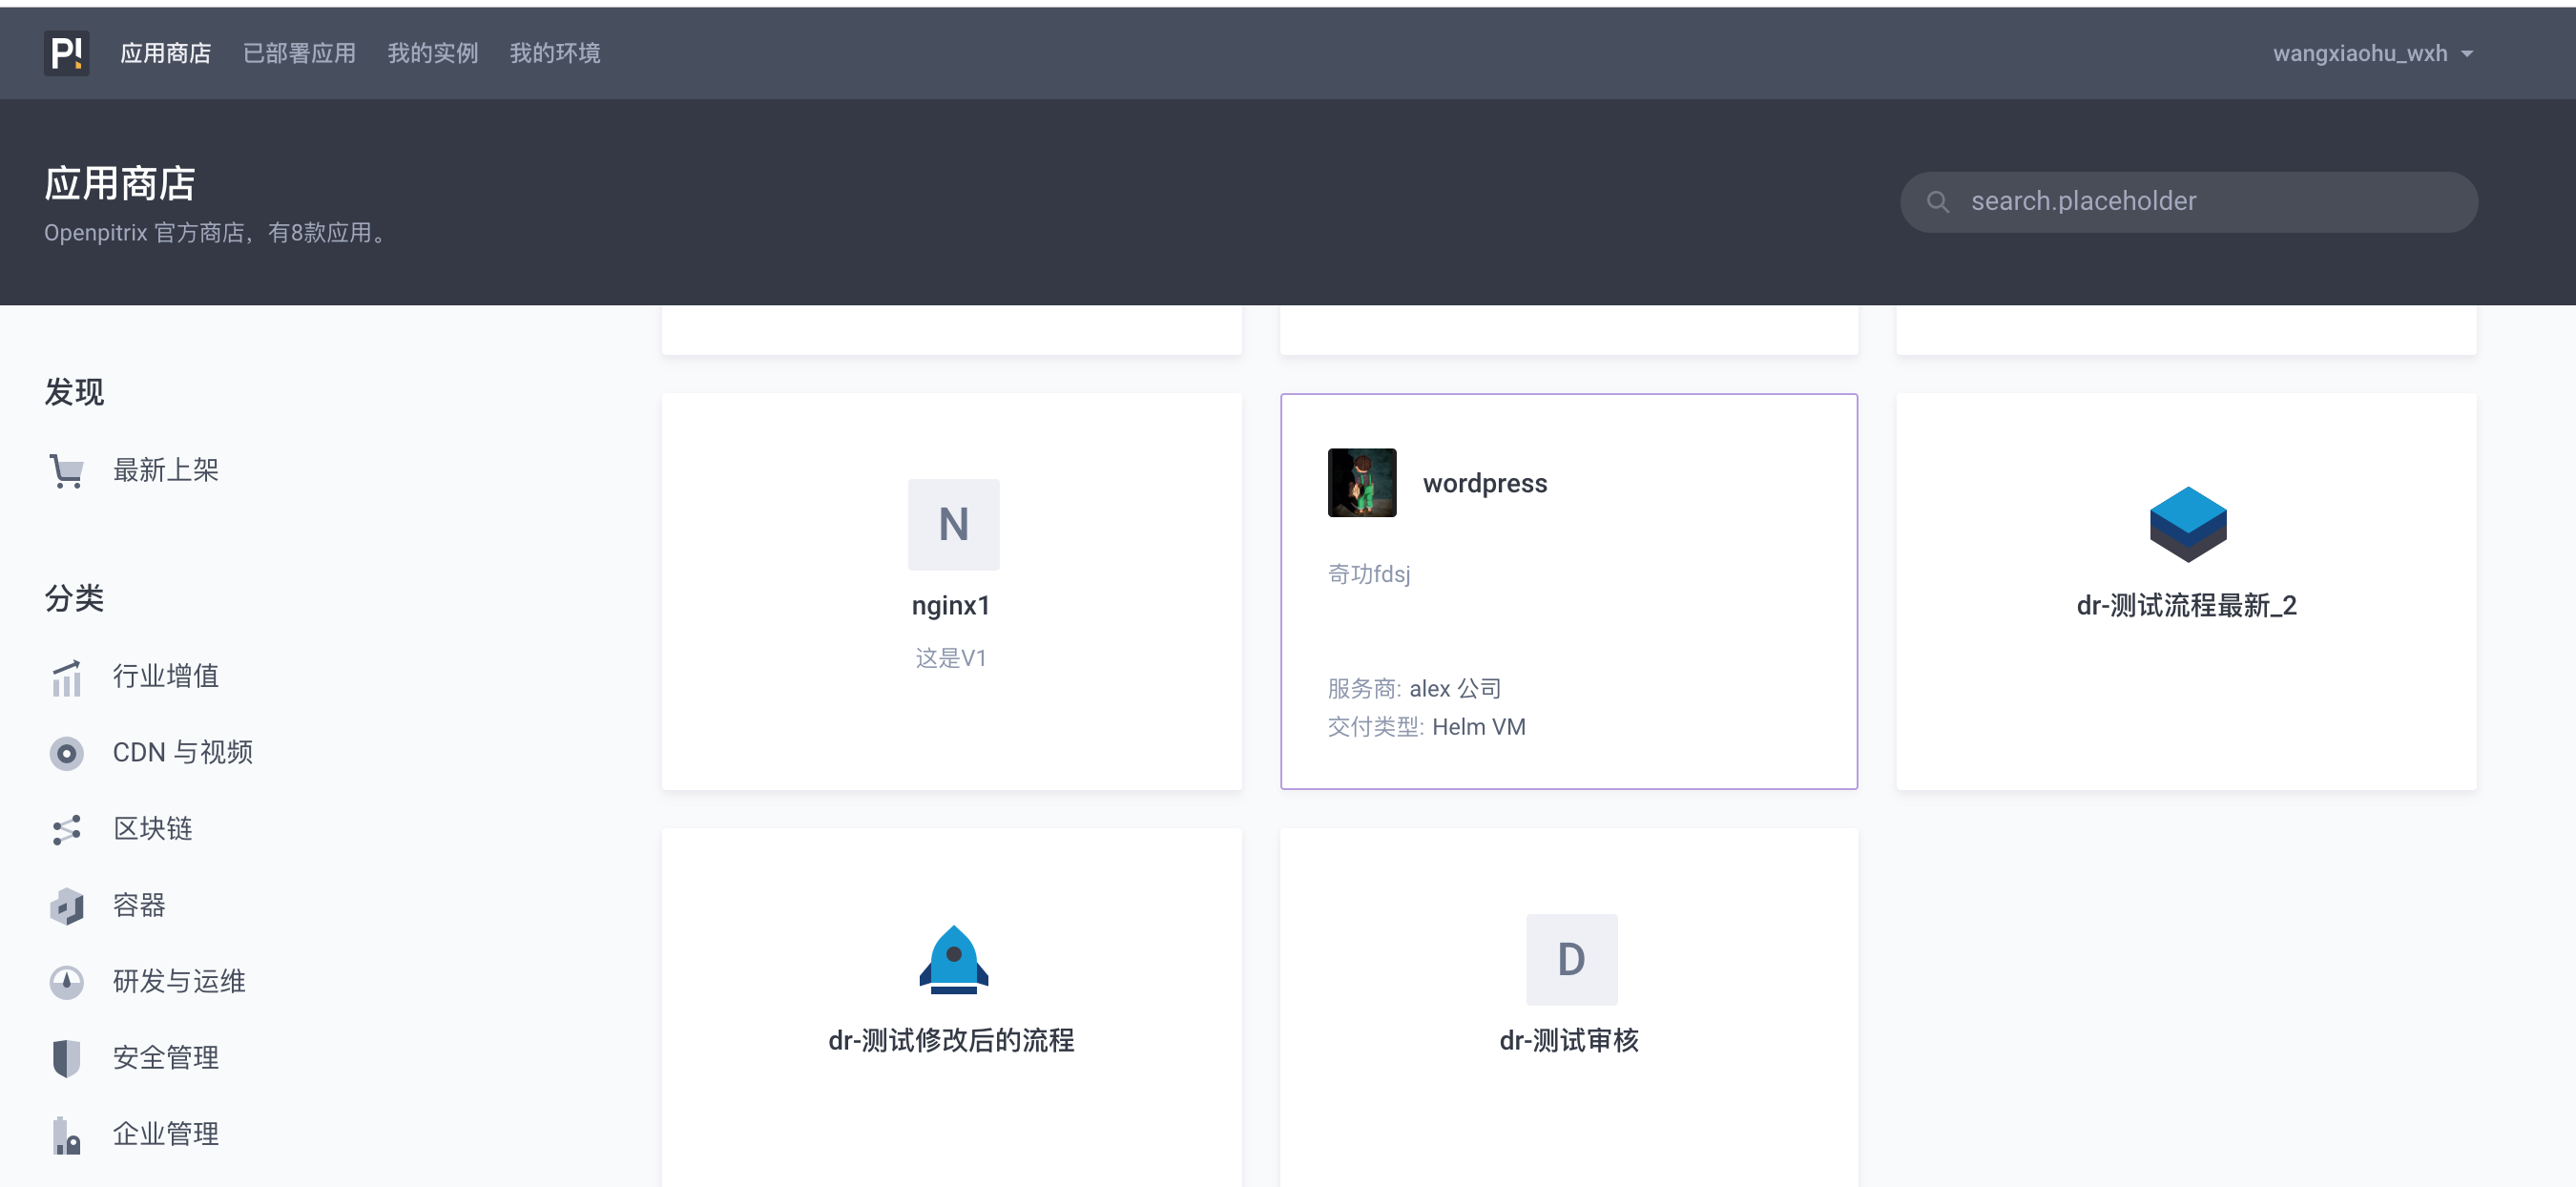Open the nginx1 application card
The width and height of the screenshot is (2576, 1187).
tap(951, 589)
